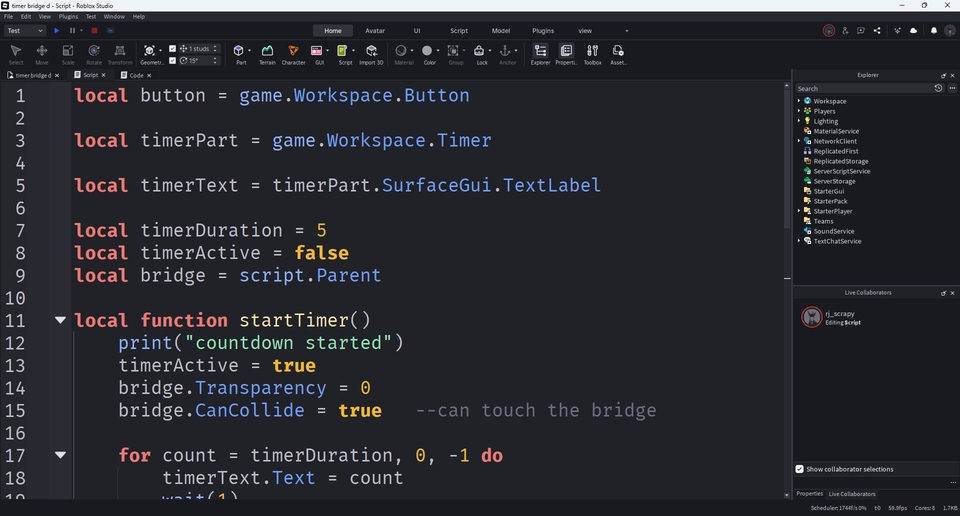Click the Part insert icon
Image resolution: width=960 pixels, height=516 pixels.
(x=241, y=52)
